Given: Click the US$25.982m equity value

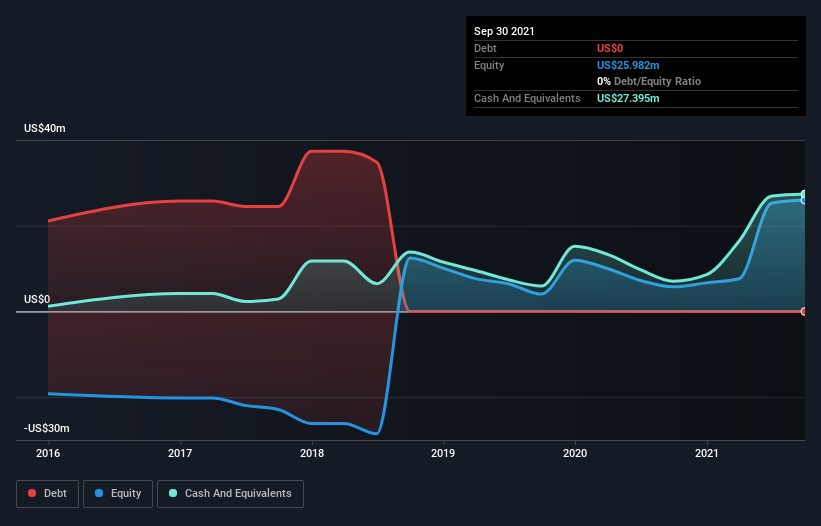Looking at the screenshot, I should point(628,65).
